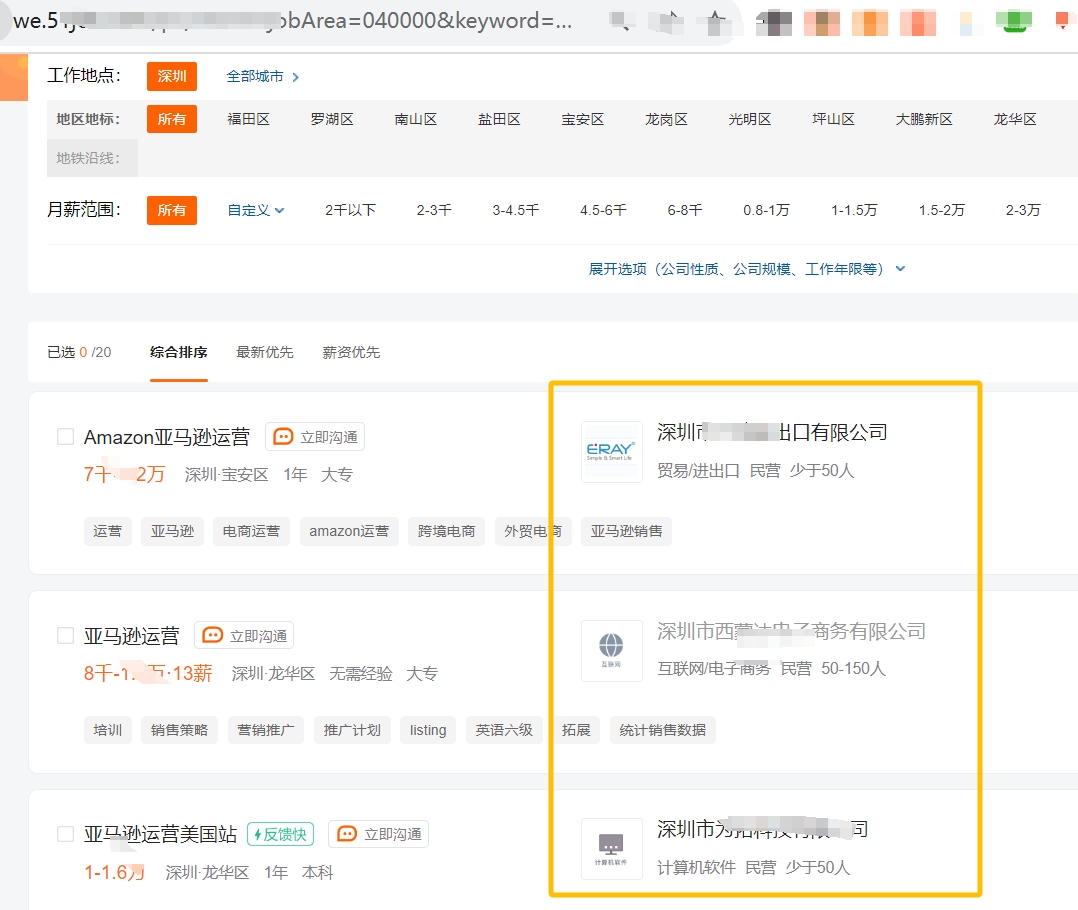This screenshot has height=910, width=1078.
Task: Switch to the 综合排序 sort tab
Action: pos(179,352)
